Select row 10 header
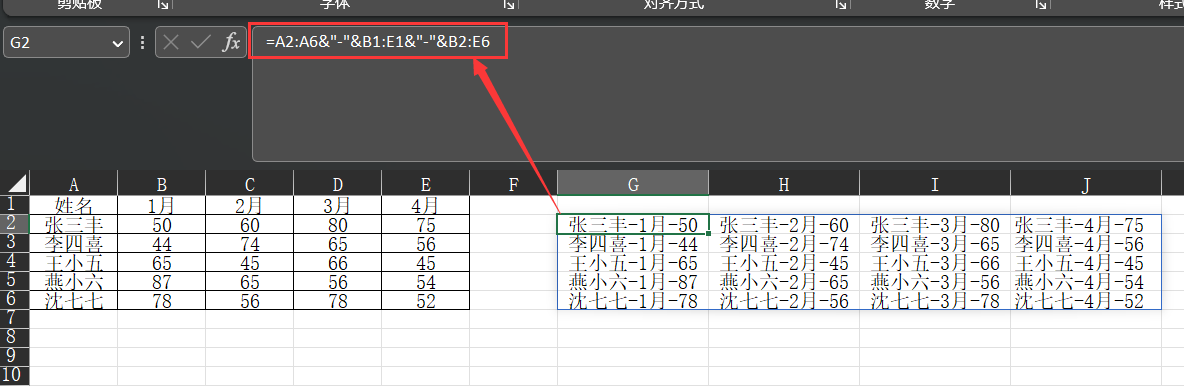The width and height of the screenshot is (1184, 386). point(15,375)
